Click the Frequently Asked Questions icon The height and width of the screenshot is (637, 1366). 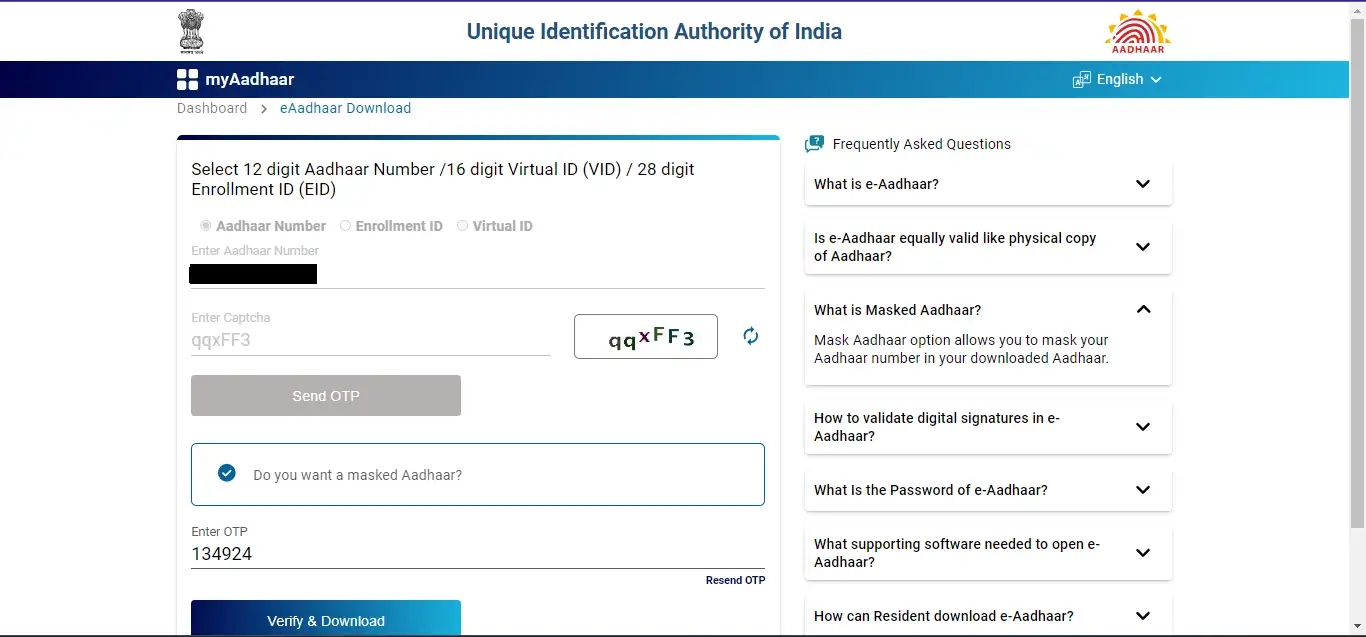point(815,143)
